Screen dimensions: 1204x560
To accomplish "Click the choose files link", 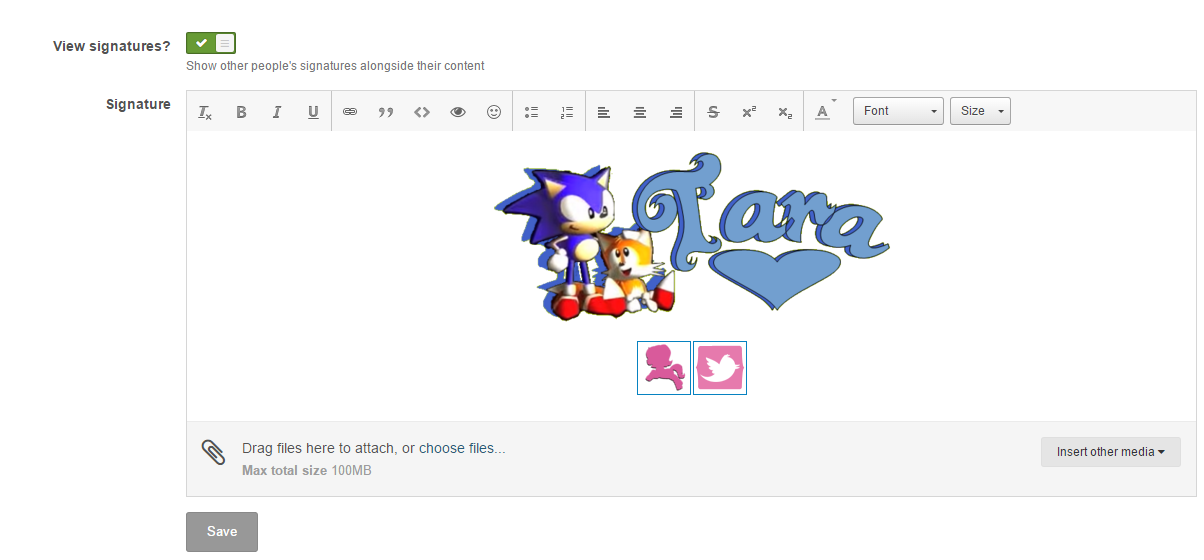I will click(x=462, y=448).
